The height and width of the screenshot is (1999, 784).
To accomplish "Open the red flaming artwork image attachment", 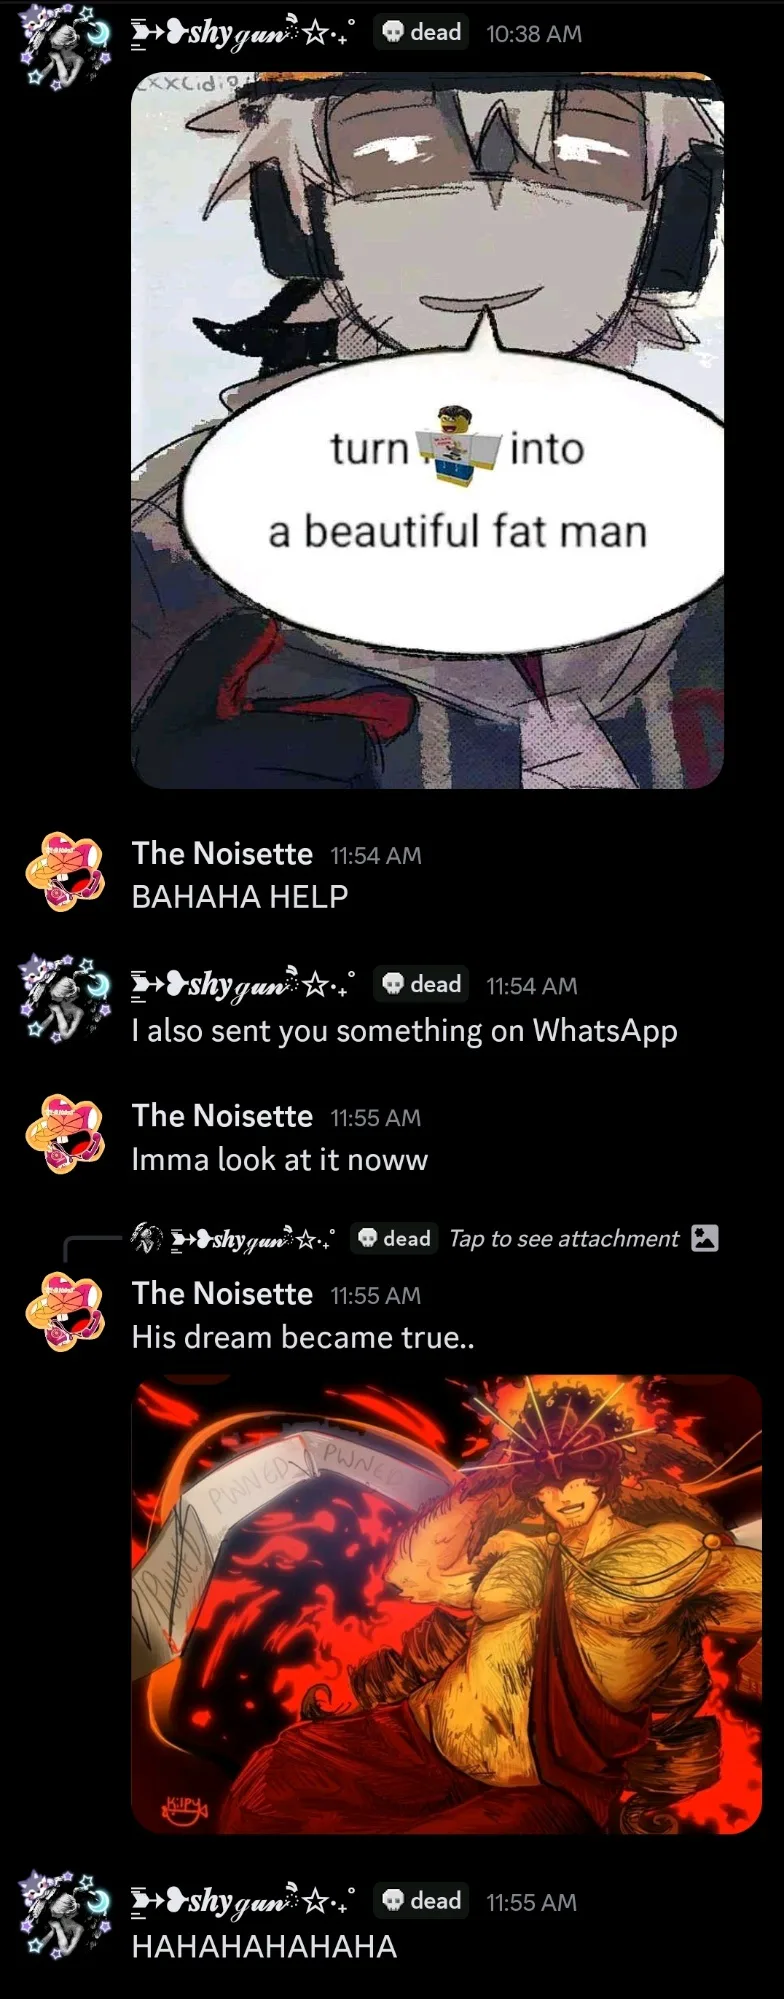I will [x=446, y=1604].
